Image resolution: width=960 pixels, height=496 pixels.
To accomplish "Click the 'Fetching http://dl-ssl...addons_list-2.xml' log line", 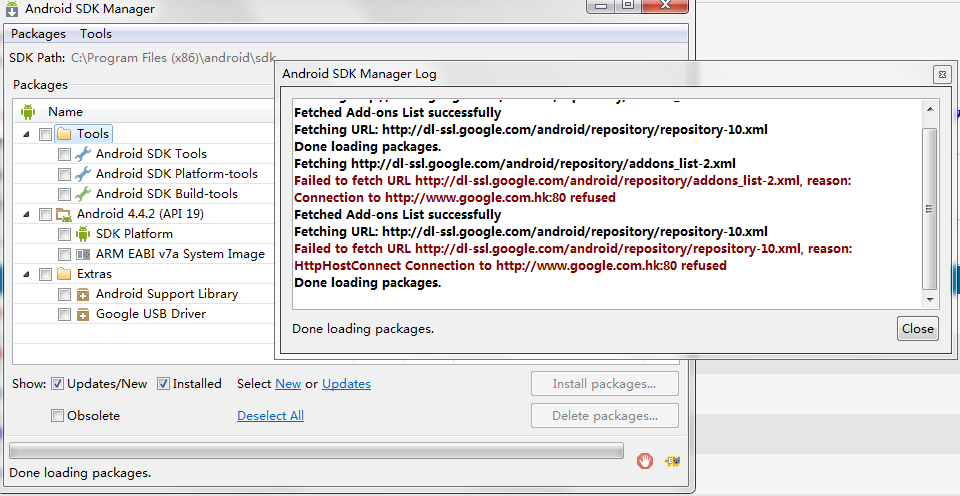I will click(515, 163).
